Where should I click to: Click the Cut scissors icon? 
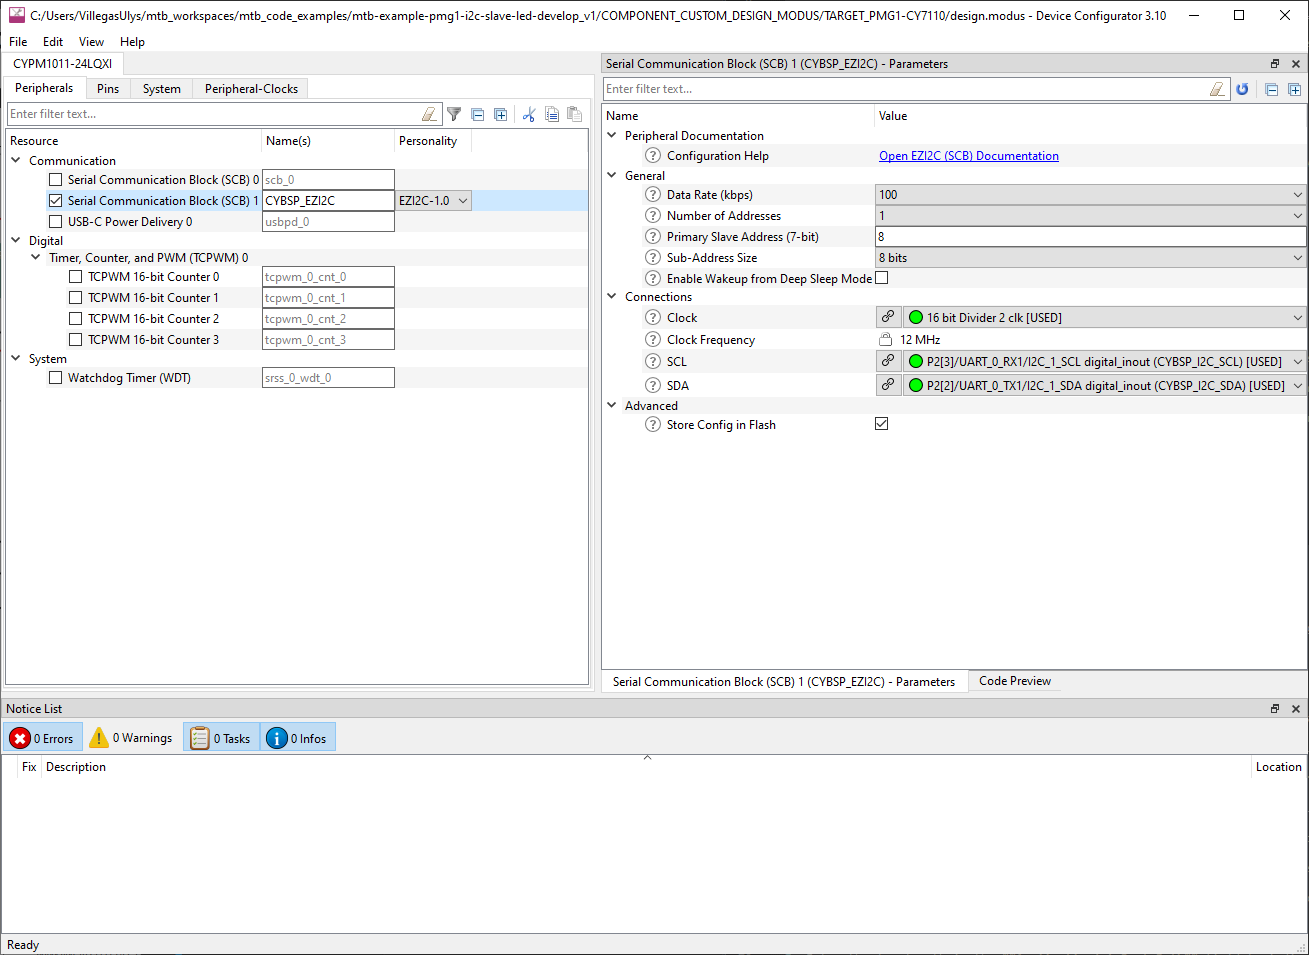point(529,114)
